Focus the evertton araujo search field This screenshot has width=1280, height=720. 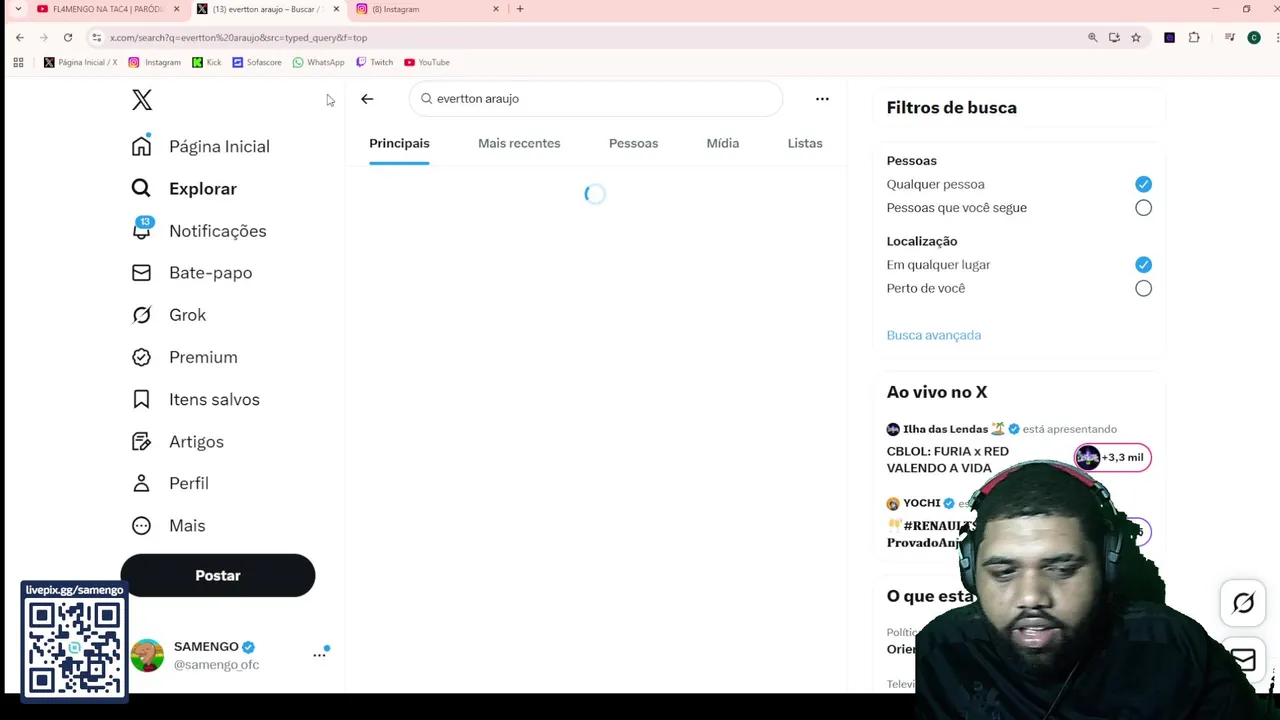click(596, 99)
